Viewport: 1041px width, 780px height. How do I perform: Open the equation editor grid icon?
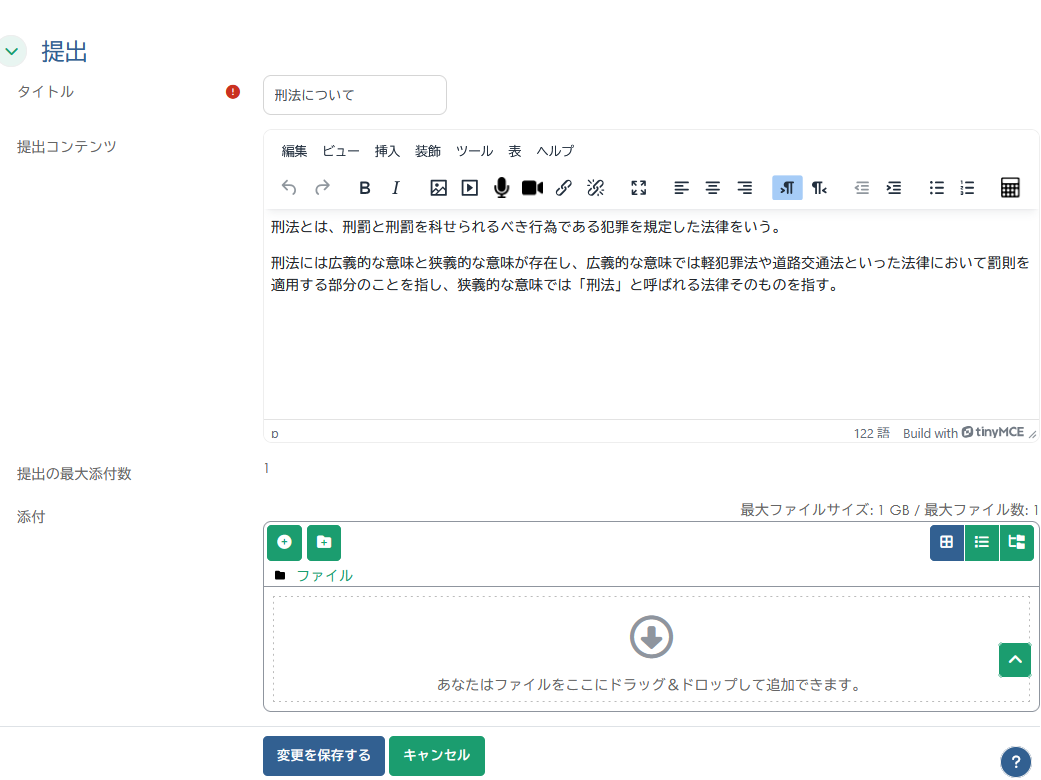pyautogui.click(x=1010, y=187)
